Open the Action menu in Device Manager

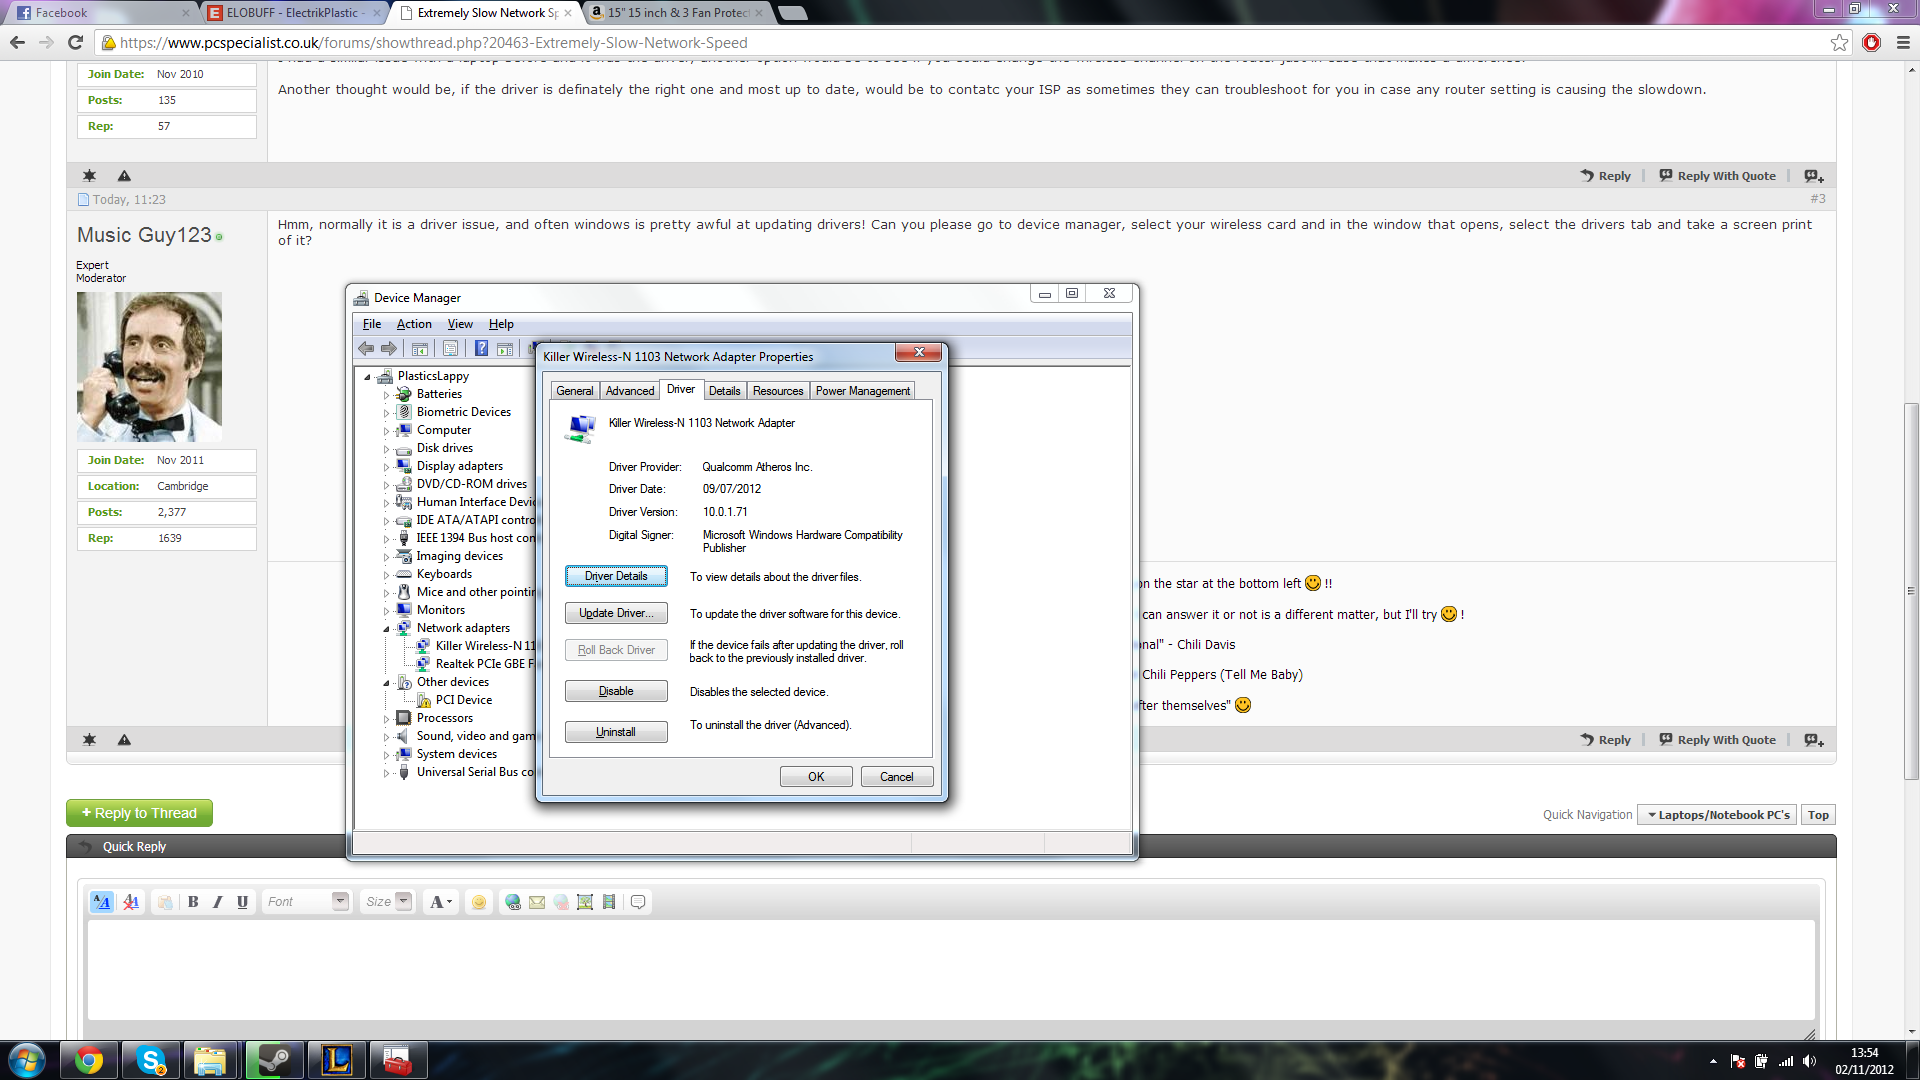[414, 324]
